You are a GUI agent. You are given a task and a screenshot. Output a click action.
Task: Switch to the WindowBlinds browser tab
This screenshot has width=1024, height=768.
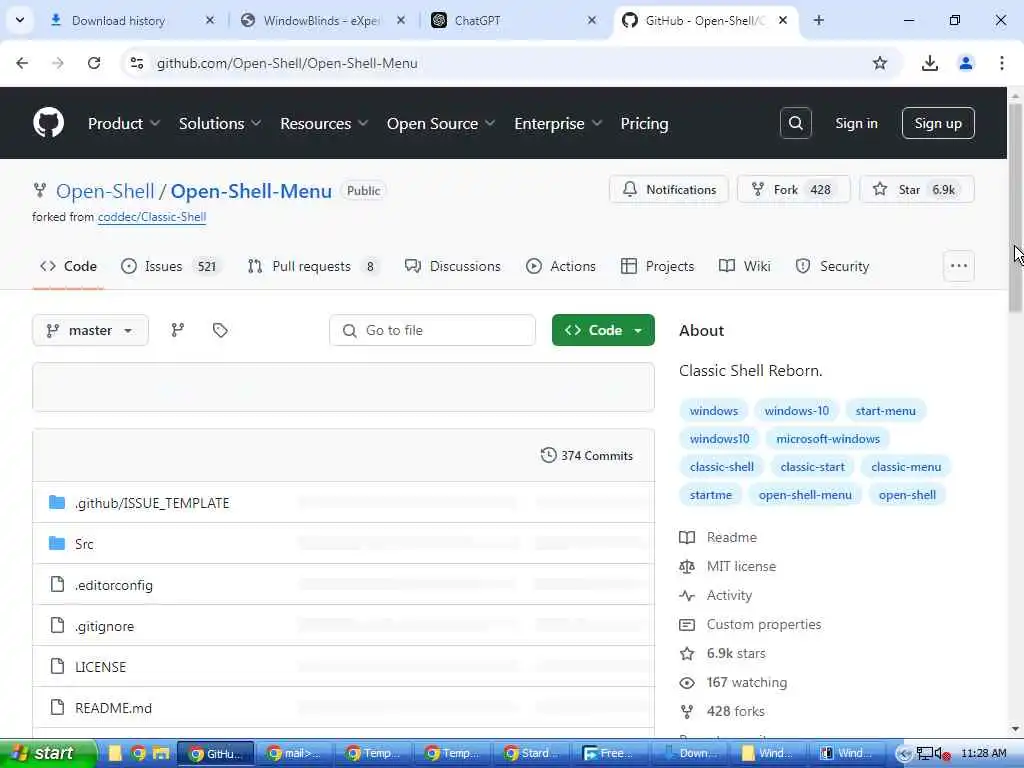320,20
